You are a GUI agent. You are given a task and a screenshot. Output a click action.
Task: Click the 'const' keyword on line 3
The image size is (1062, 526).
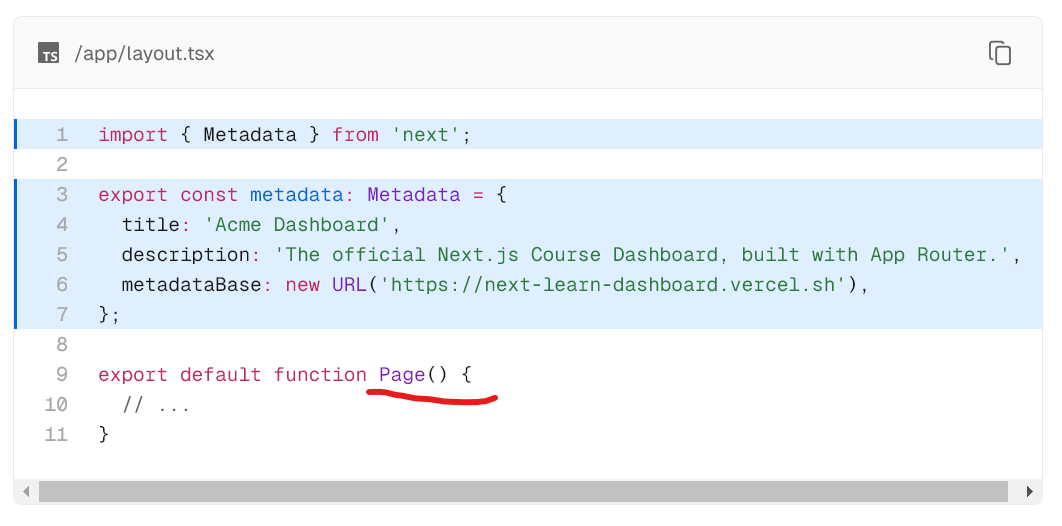pyautogui.click(x=209, y=195)
